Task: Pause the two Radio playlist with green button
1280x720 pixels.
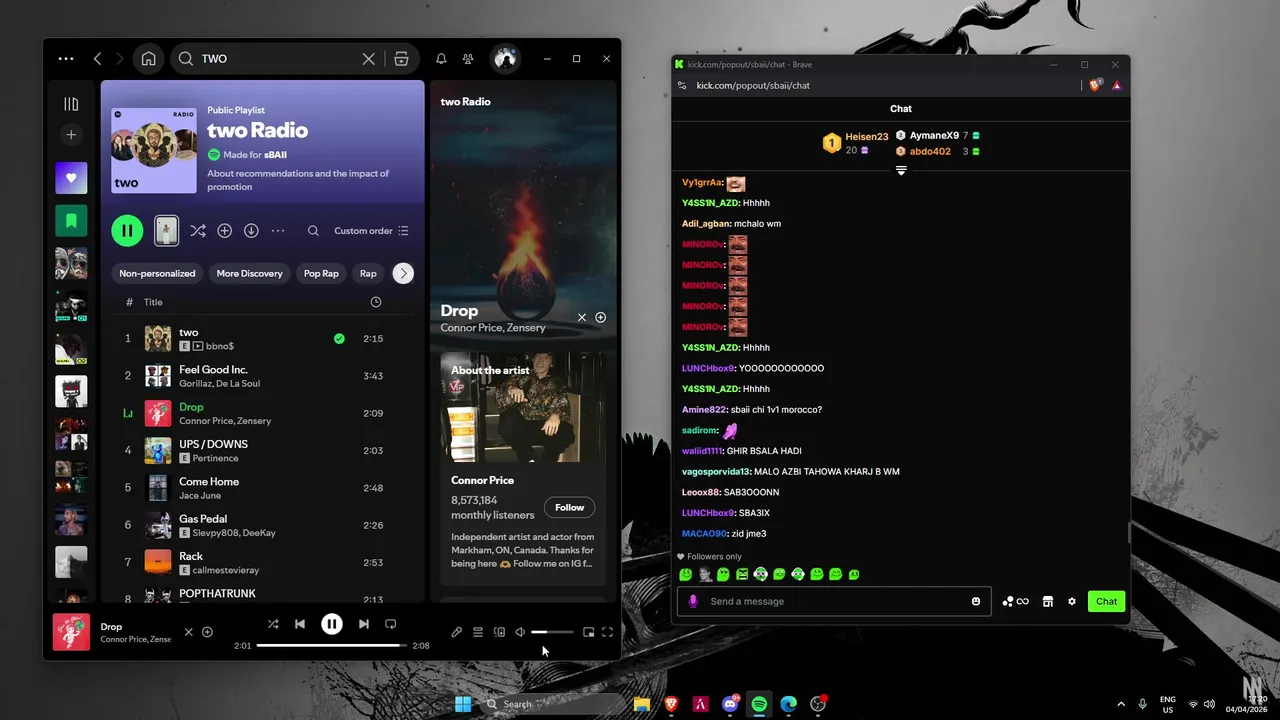Action: click(x=127, y=231)
